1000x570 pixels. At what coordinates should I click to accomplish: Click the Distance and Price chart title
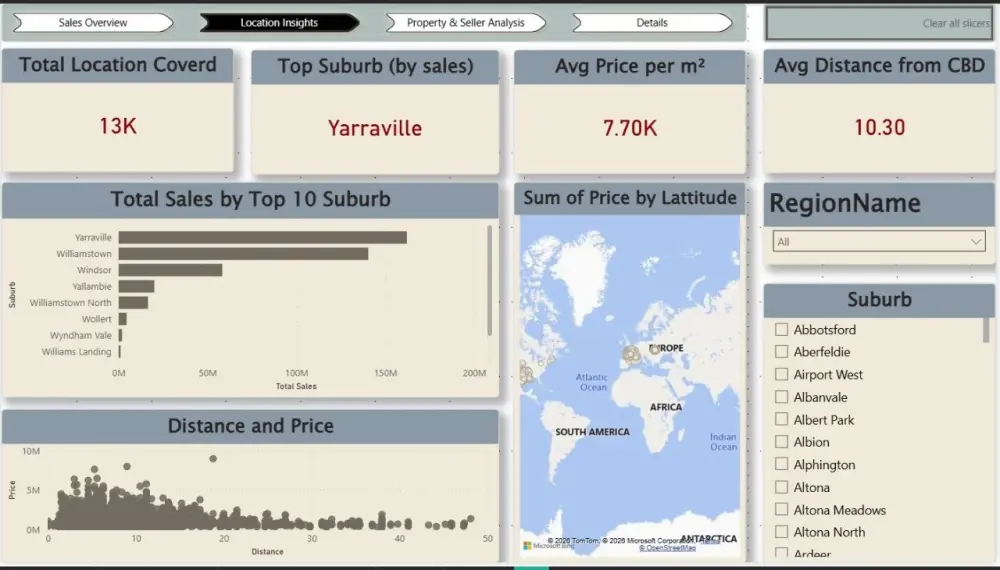[x=251, y=426]
